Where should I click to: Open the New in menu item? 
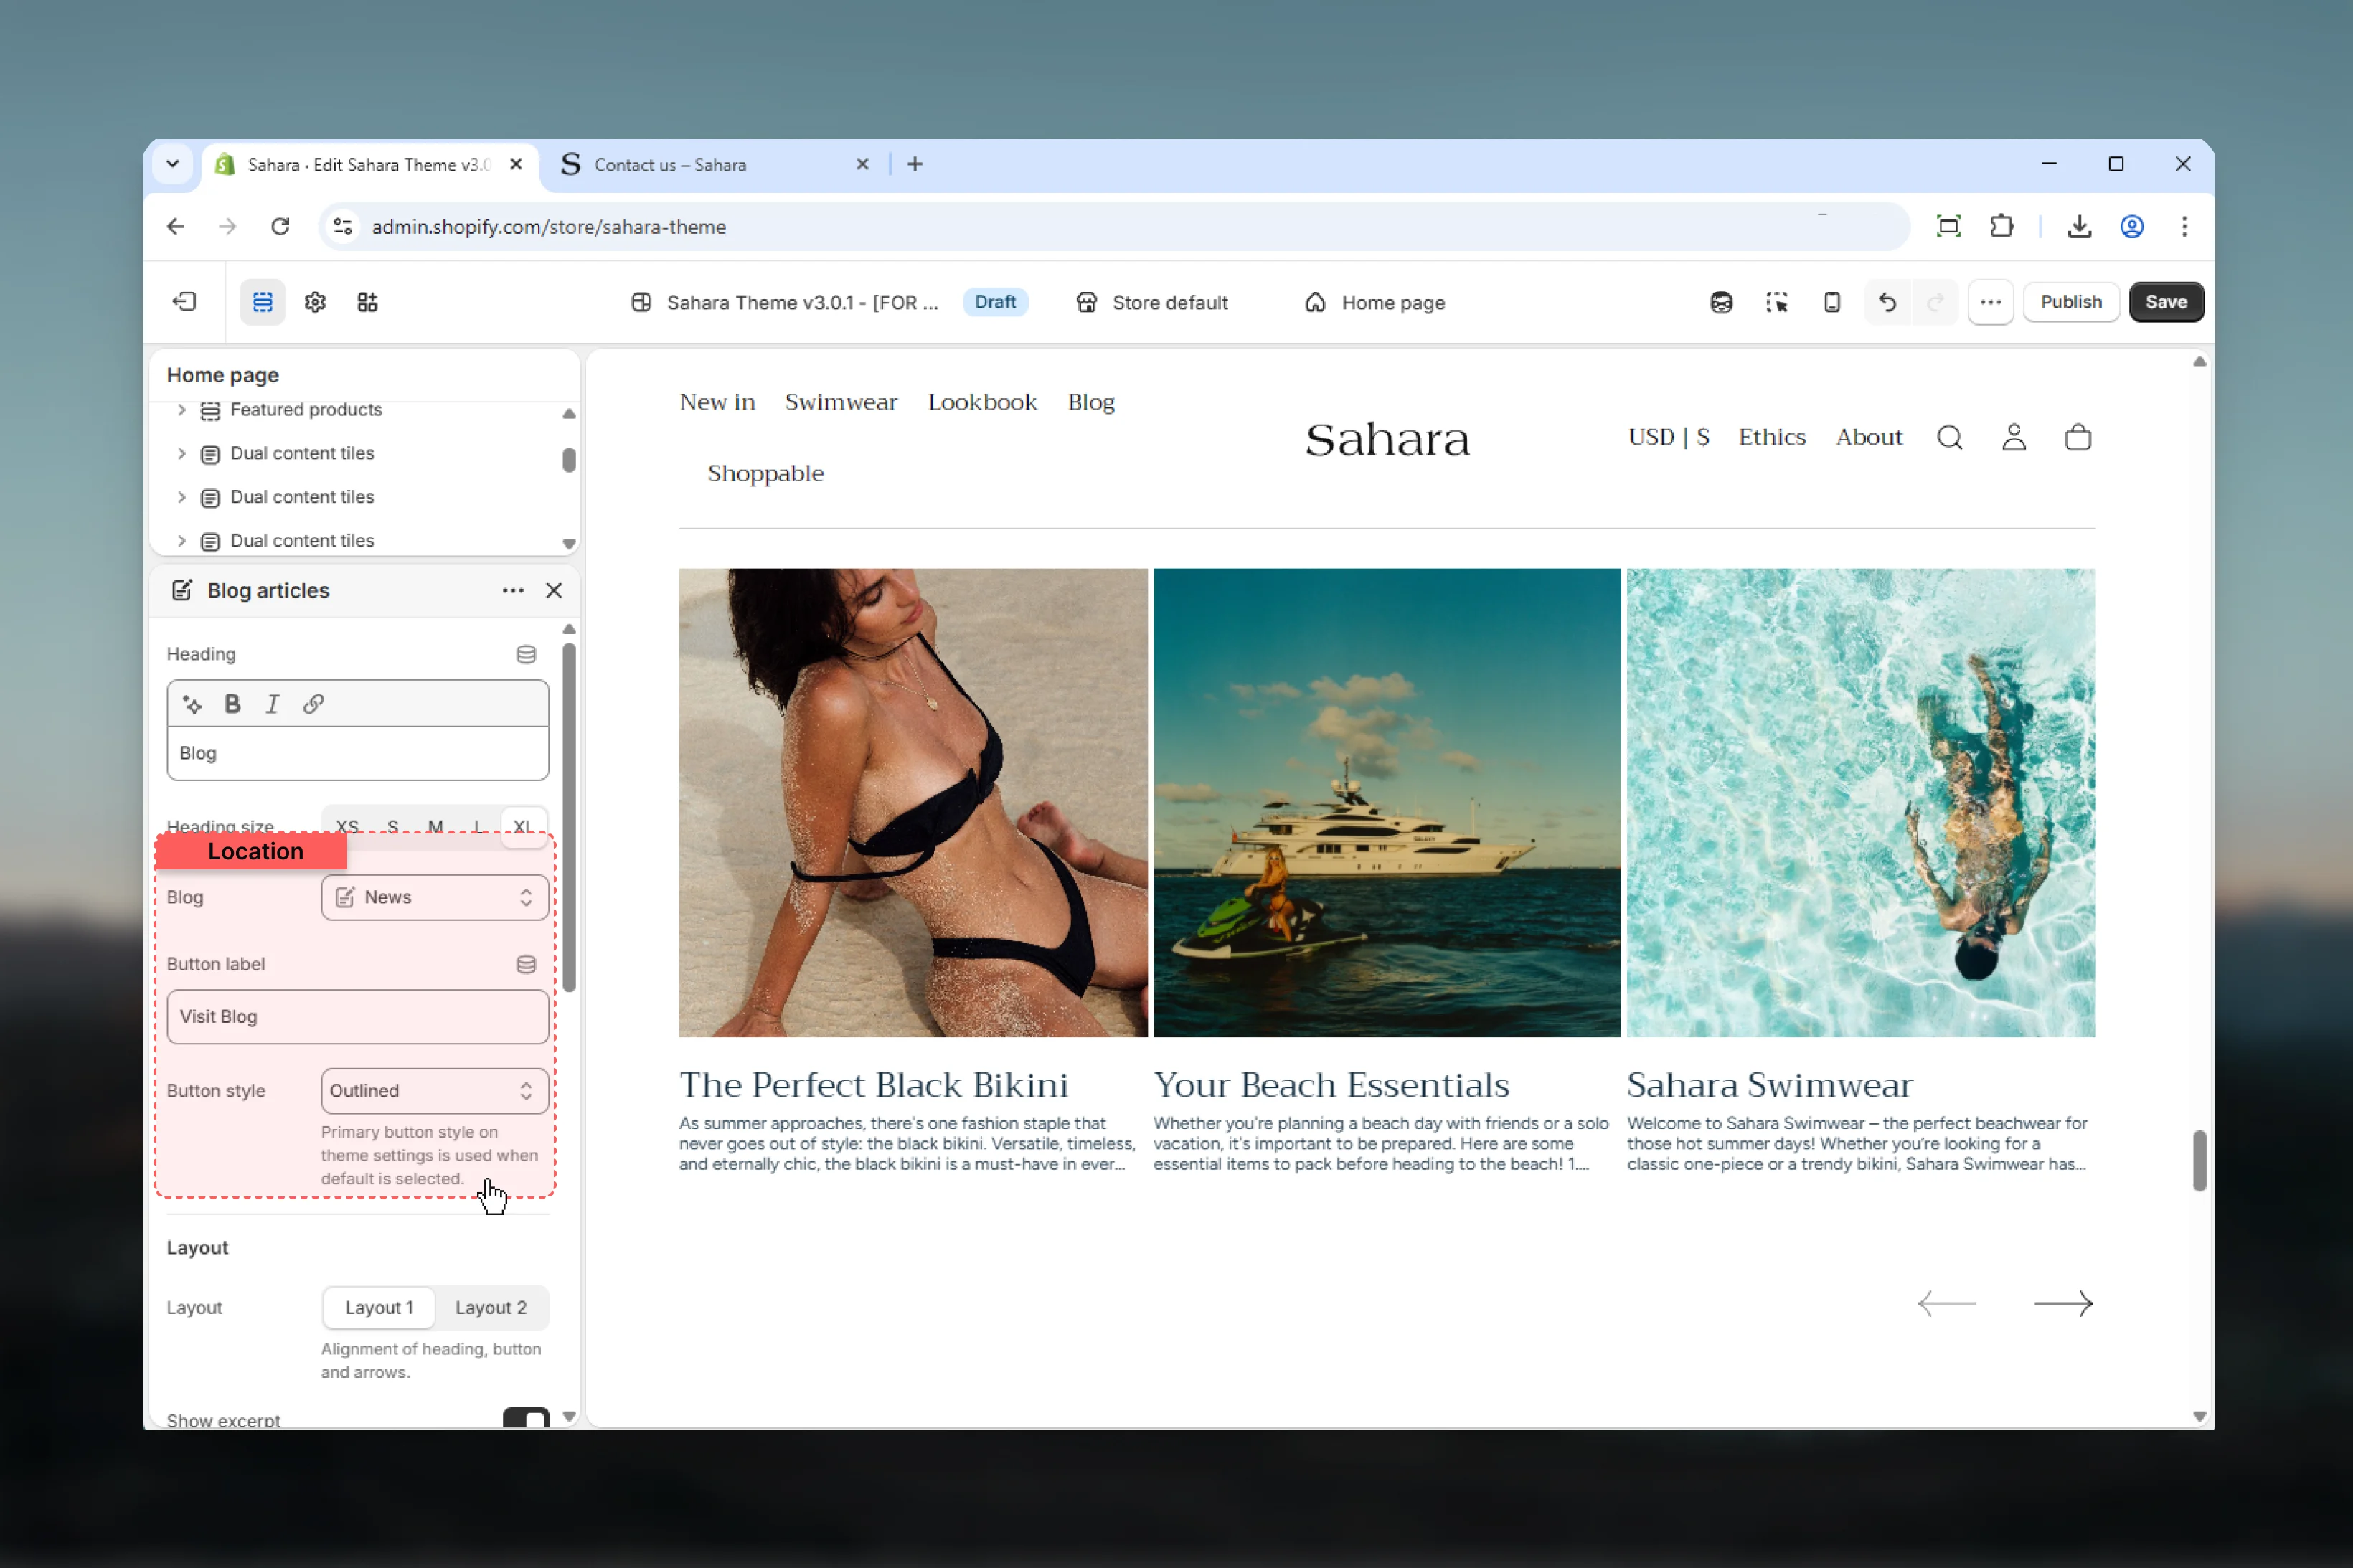717,402
